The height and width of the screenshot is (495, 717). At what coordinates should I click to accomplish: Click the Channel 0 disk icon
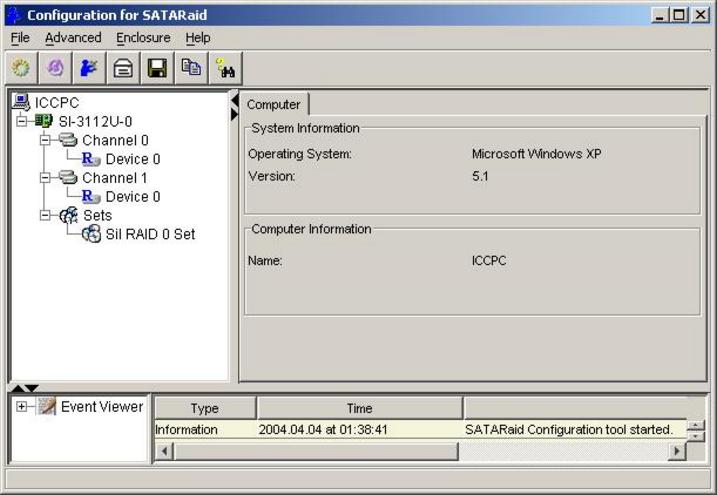(68, 139)
